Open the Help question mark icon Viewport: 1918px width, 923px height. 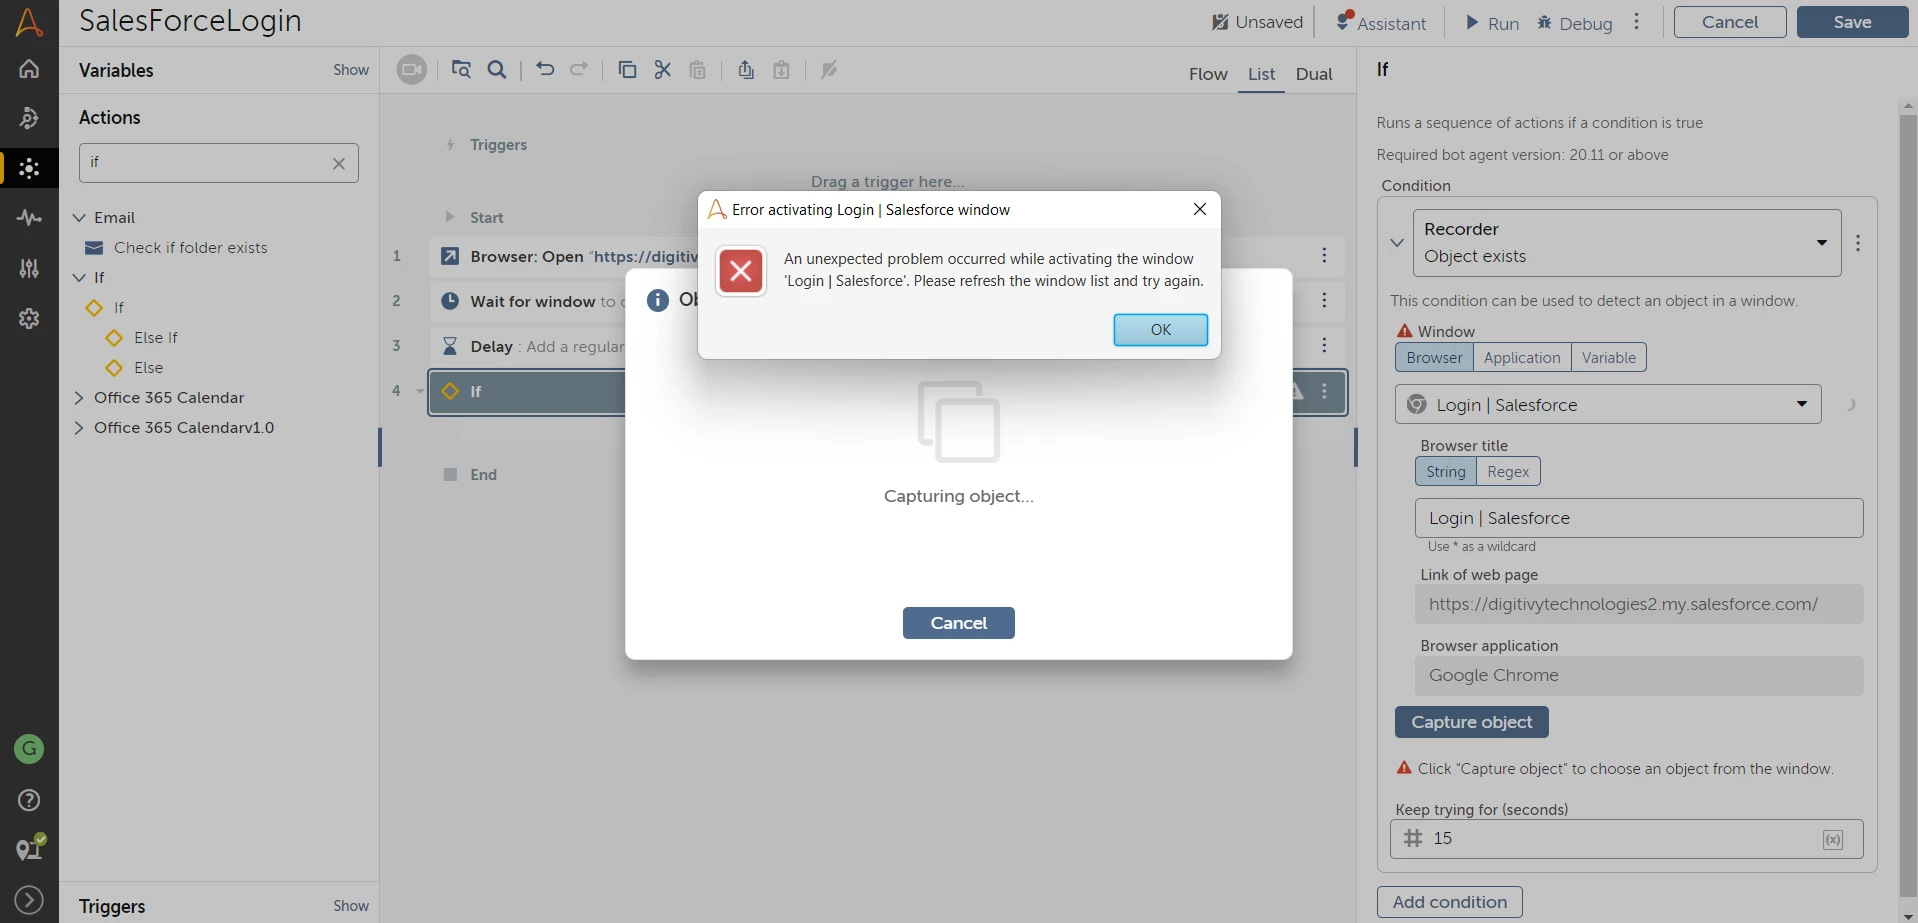[29, 800]
